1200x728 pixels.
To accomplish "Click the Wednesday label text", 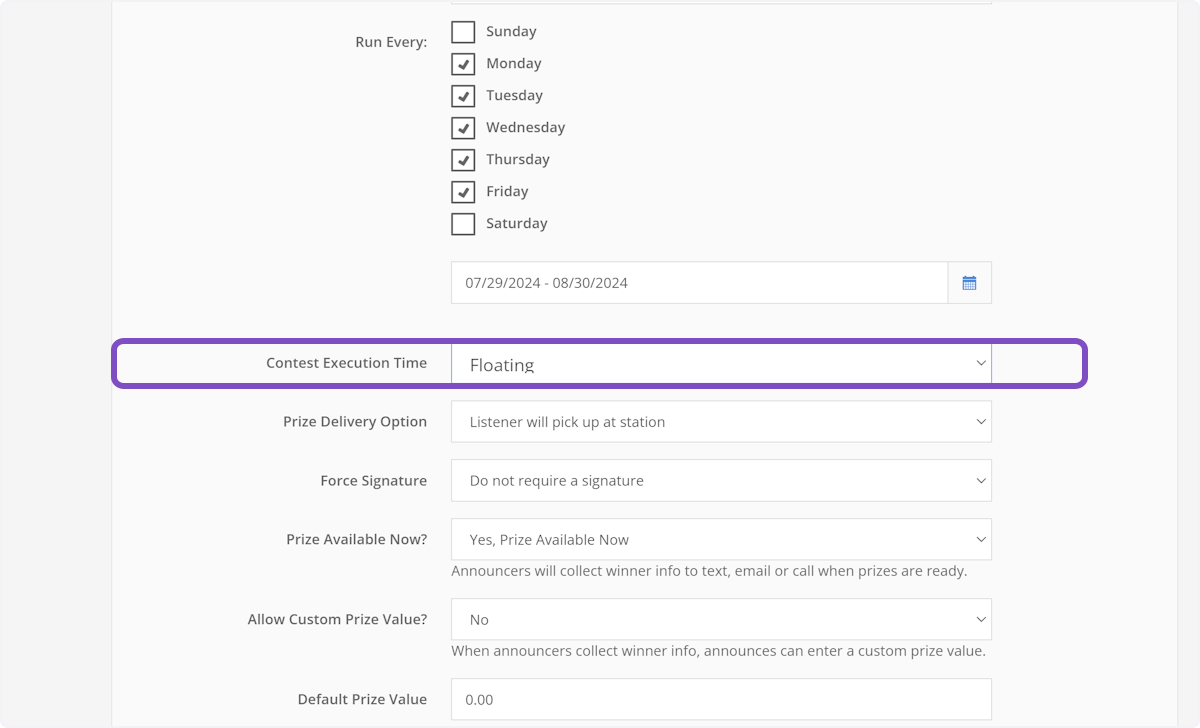I will click(525, 128).
